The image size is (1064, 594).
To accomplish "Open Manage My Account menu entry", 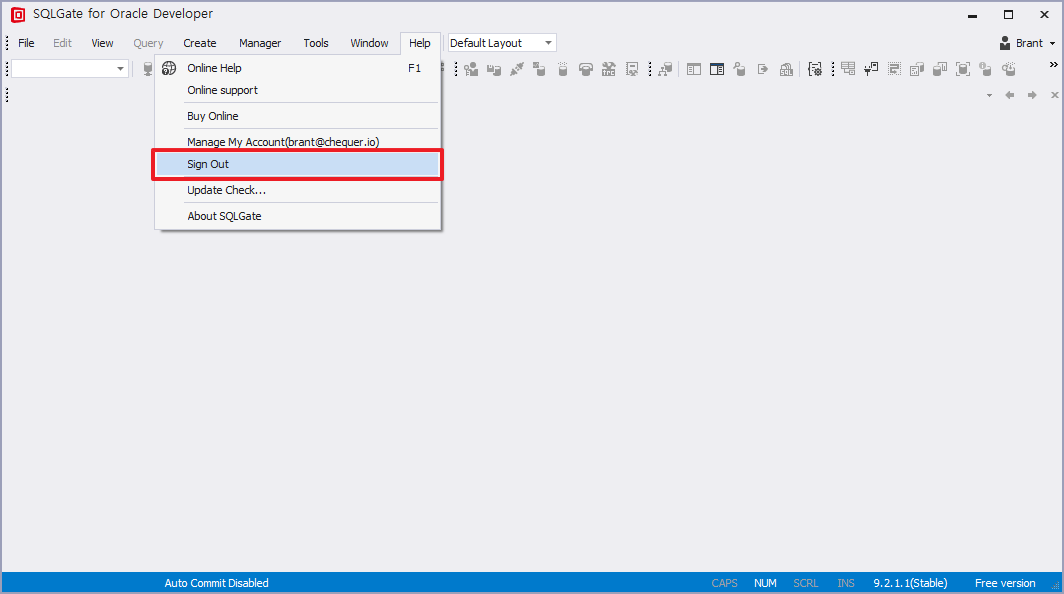I will pyautogui.click(x=298, y=142).
